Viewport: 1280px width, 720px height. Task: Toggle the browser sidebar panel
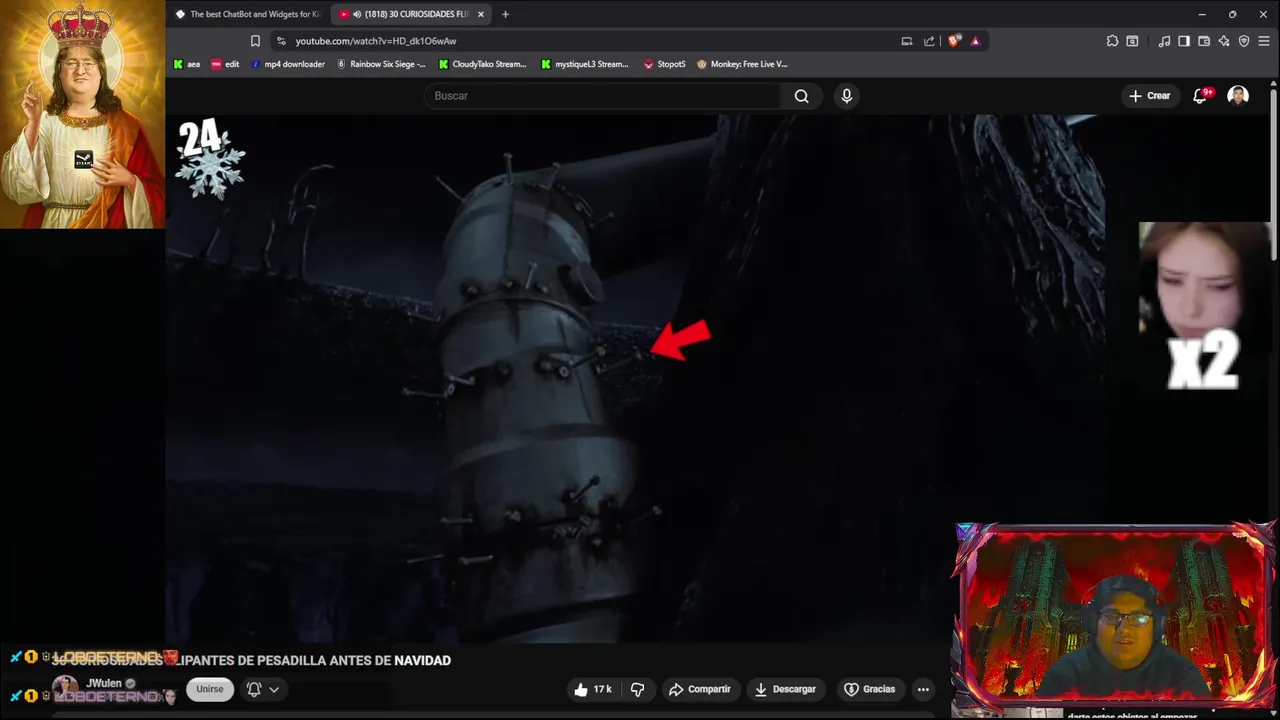(1184, 41)
